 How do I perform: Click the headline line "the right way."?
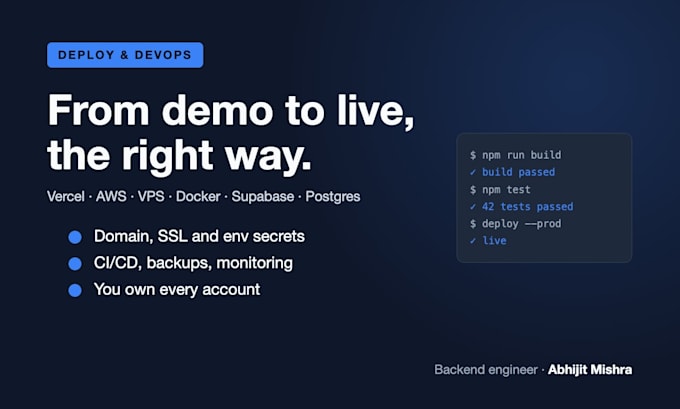180,156
